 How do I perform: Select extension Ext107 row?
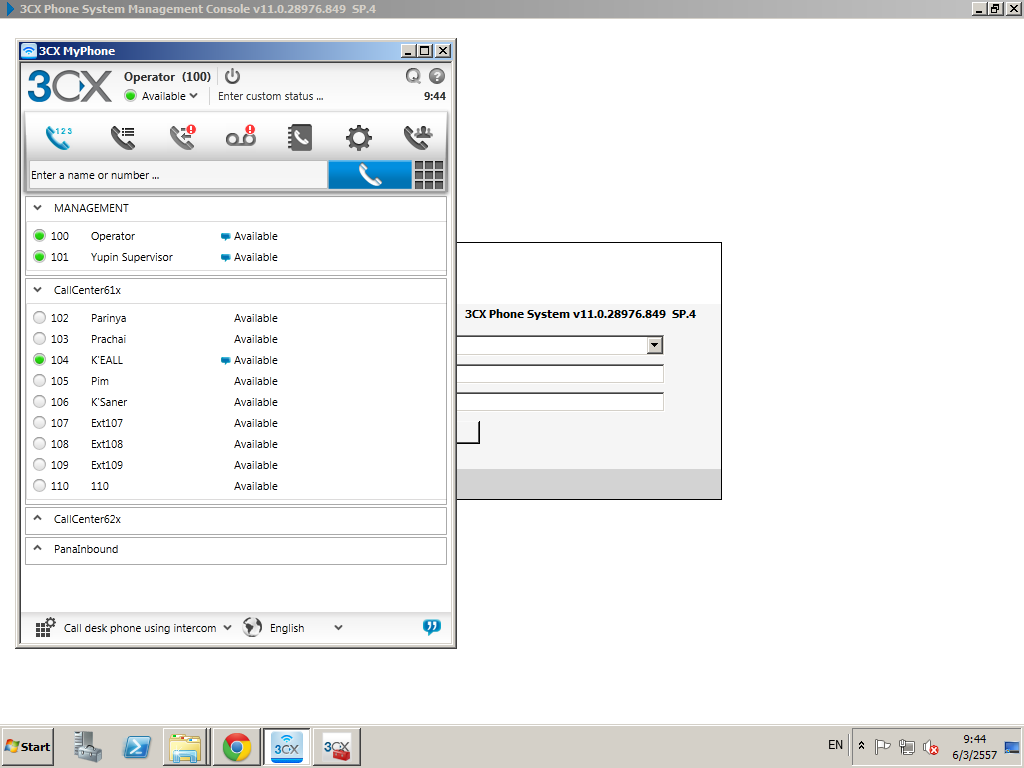(x=236, y=423)
